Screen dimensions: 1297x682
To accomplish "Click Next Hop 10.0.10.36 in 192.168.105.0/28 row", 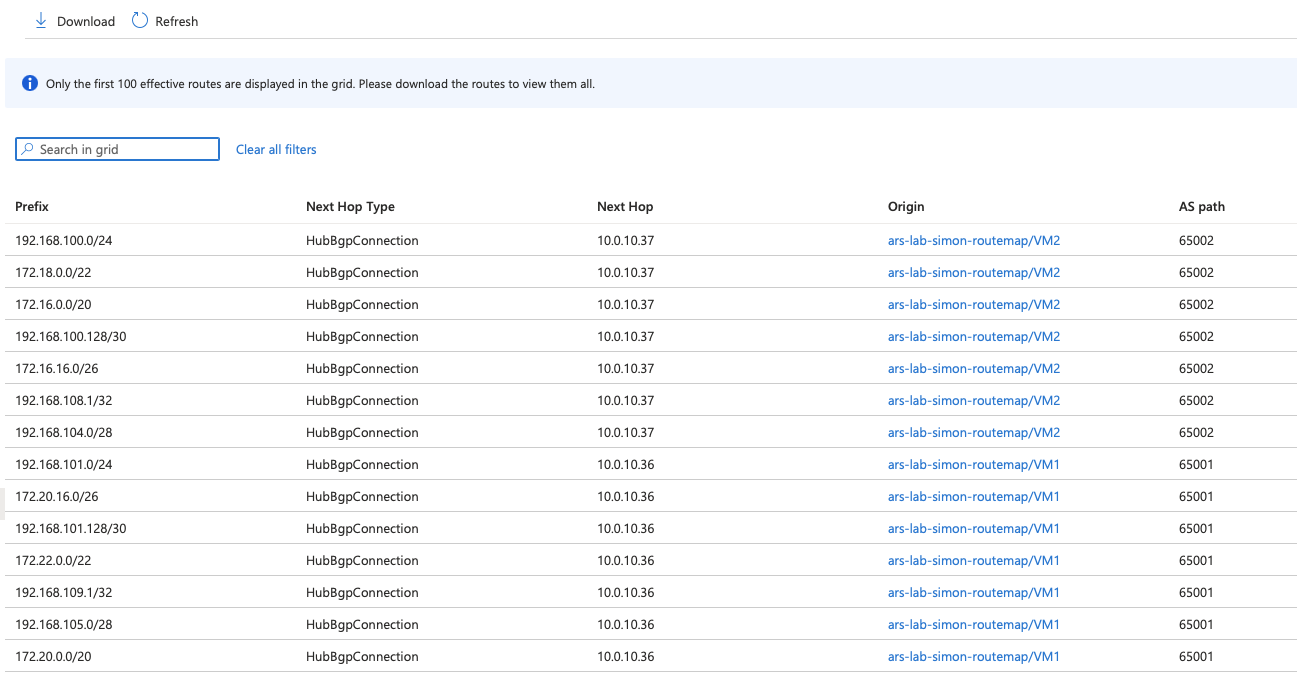I will coord(626,624).
